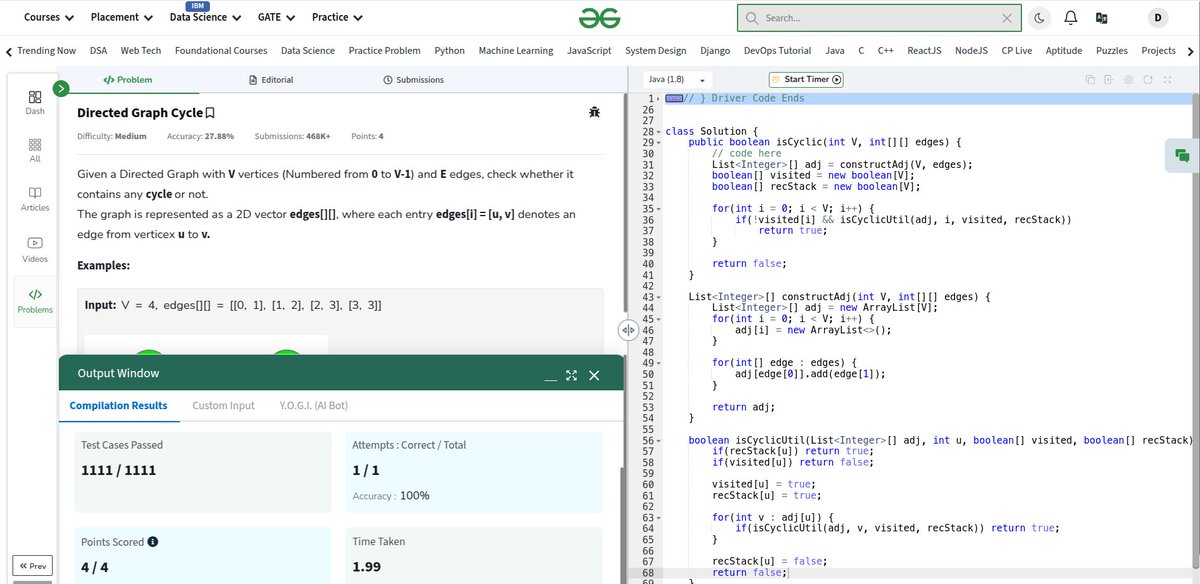Select the Custom Input tab
Screen dimensions: 1200x584
[x=223, y=405]
